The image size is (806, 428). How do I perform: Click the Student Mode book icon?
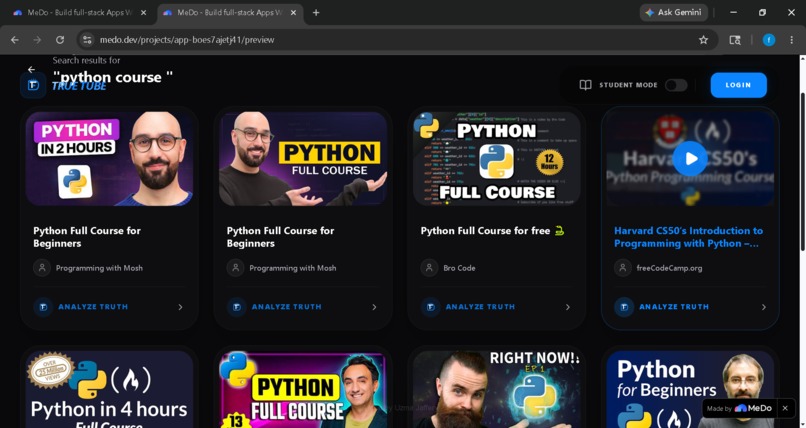tap(585, 85)
